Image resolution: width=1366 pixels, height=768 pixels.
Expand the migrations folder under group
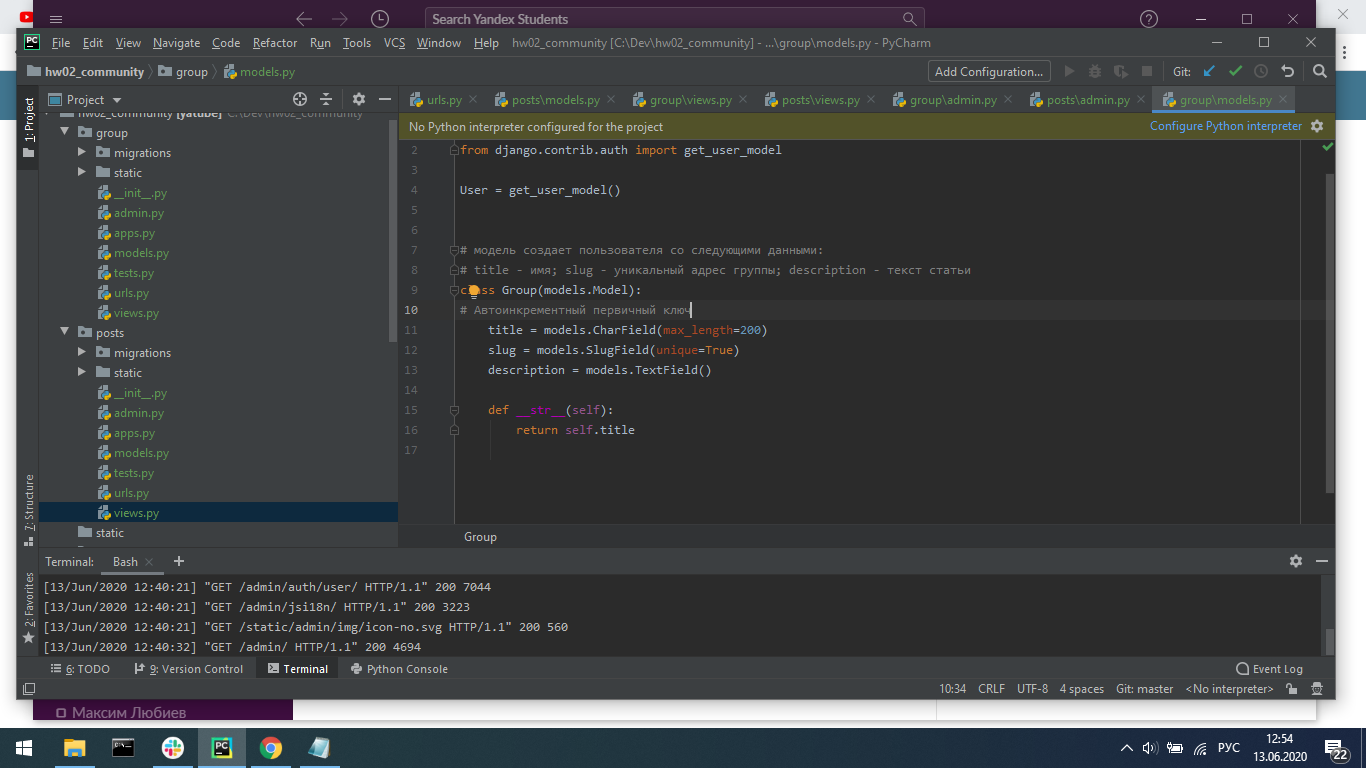click(84, 153)
